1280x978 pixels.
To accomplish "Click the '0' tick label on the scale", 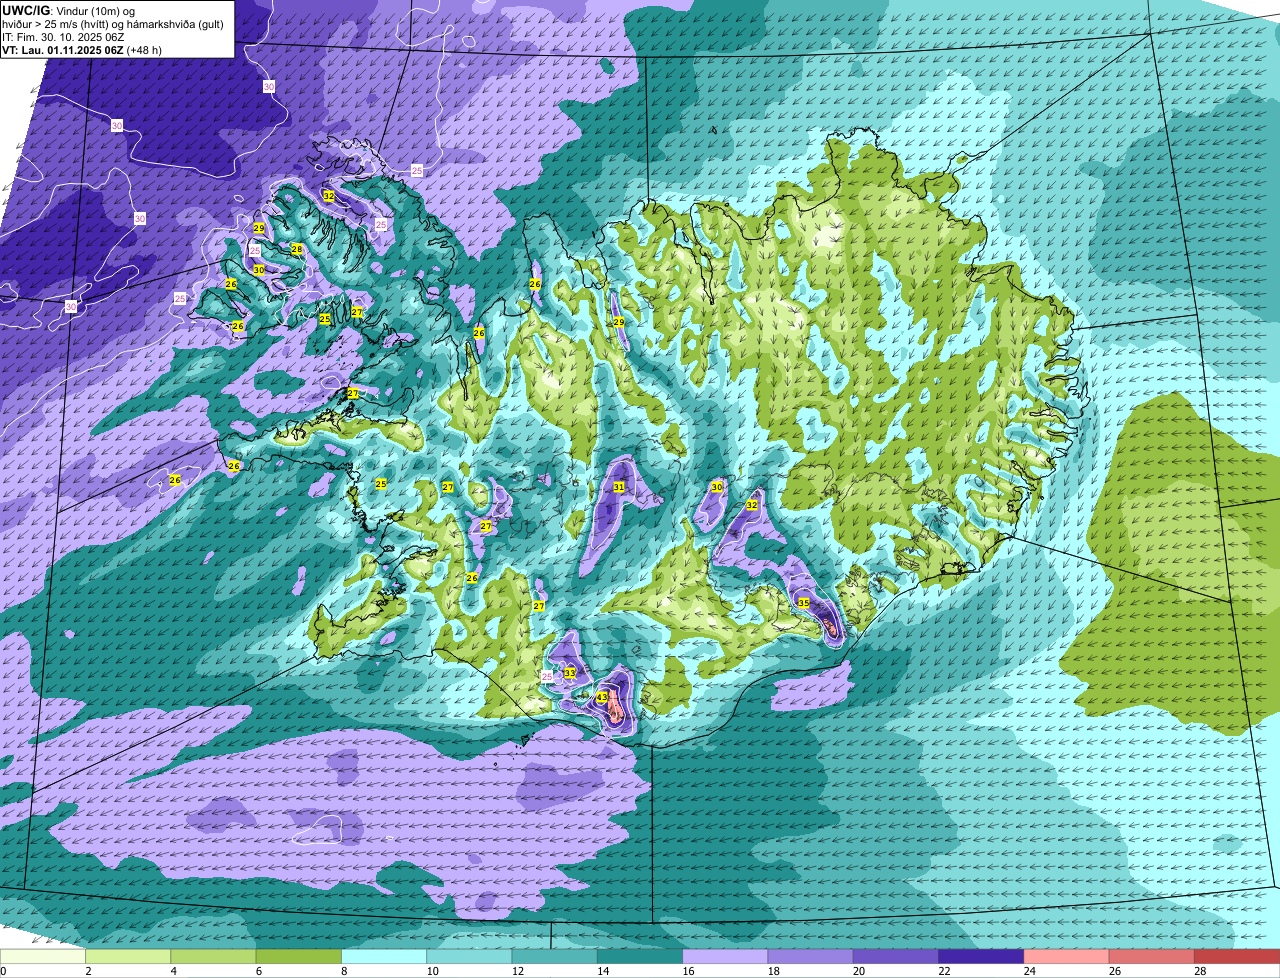I will [x=3, y=971].
